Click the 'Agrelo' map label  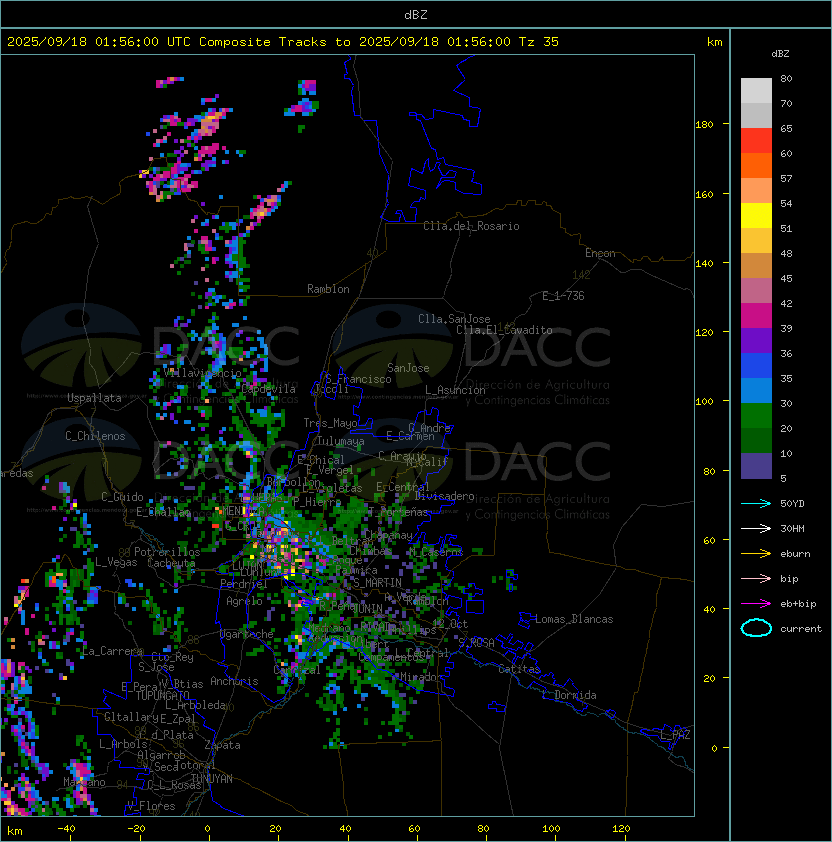(244, 601)
